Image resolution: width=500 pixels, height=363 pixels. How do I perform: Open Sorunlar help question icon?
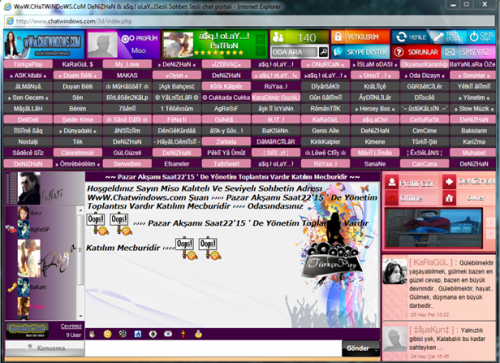click(399, 52)
